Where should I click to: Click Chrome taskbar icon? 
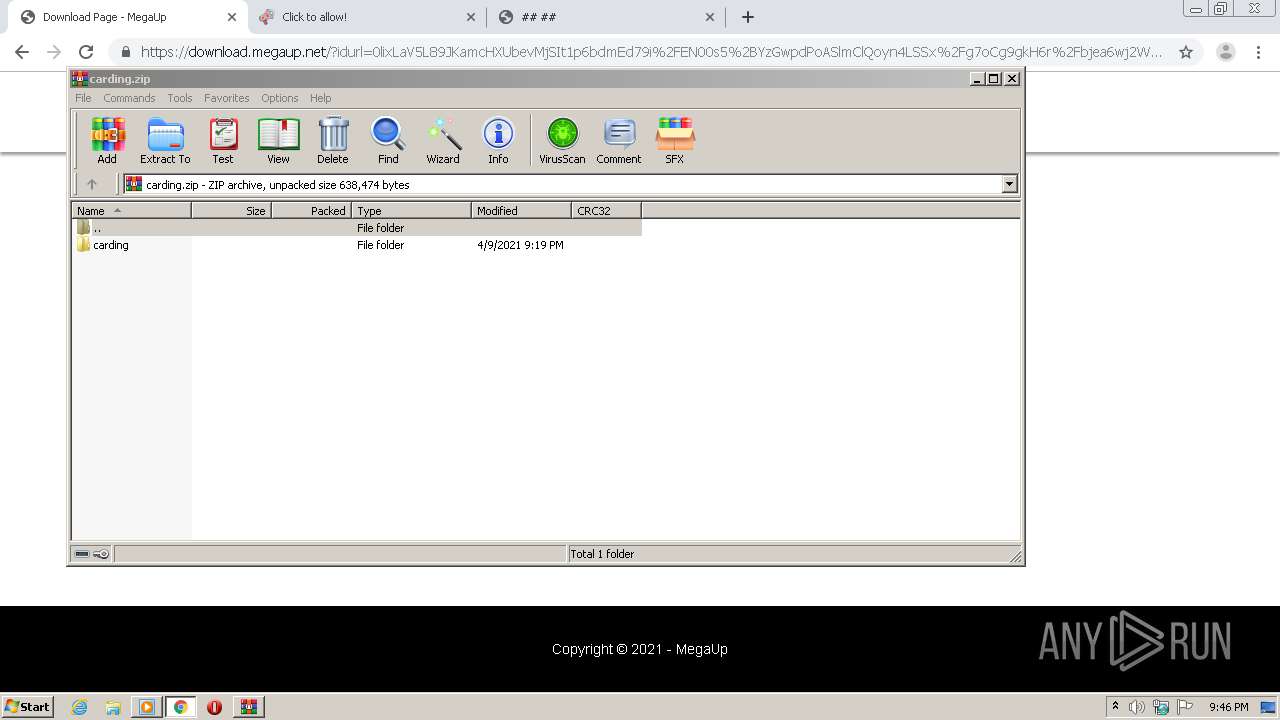[180, 707]
